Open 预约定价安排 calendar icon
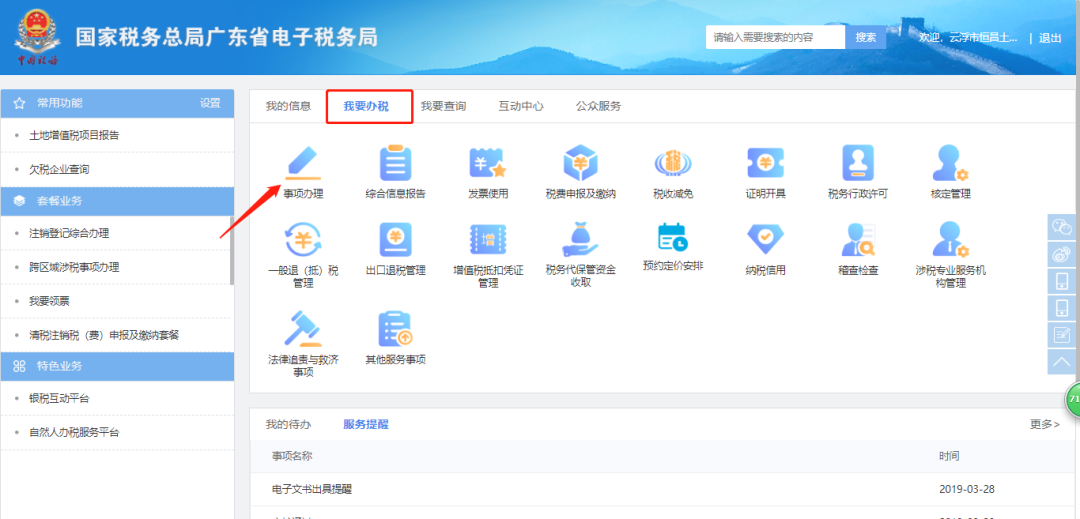 coord(673,237)
